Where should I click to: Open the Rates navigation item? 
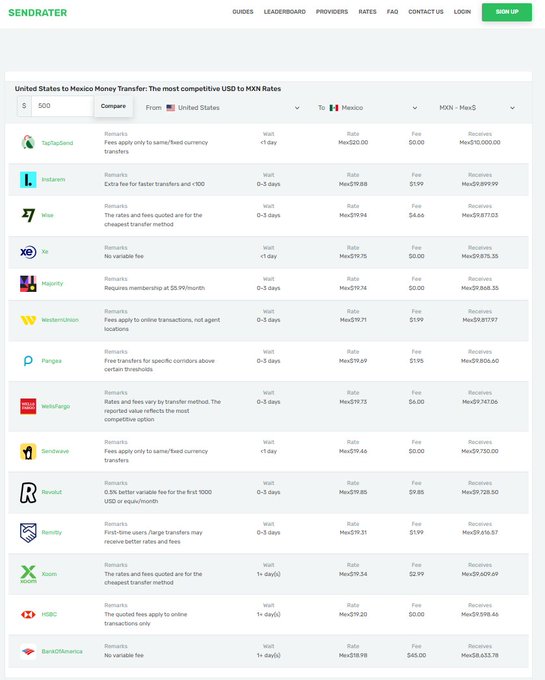tap(367, 12)
